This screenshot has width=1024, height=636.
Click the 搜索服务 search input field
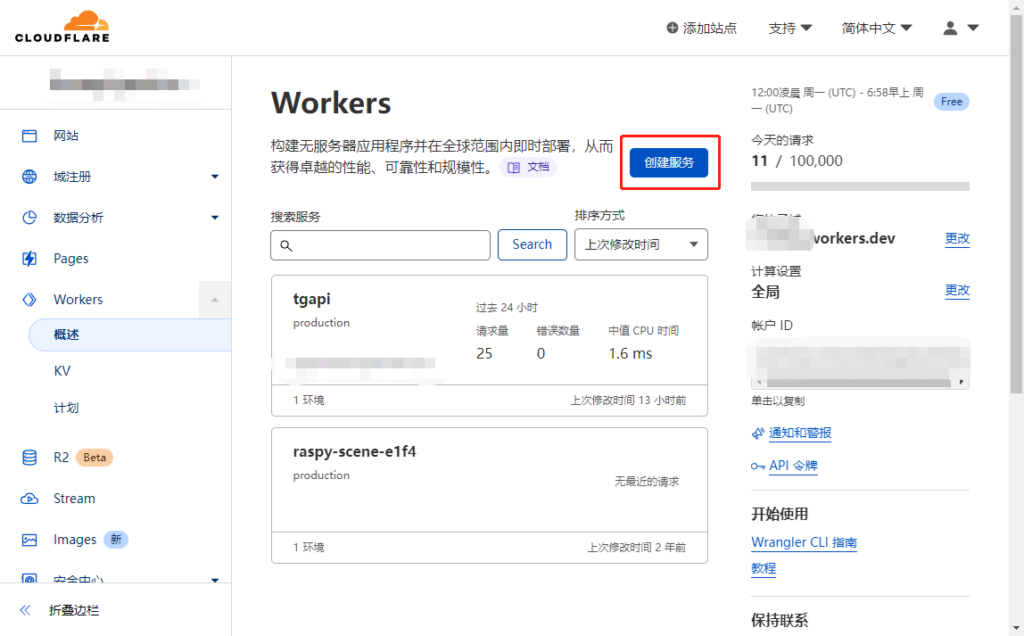point(380,245)
